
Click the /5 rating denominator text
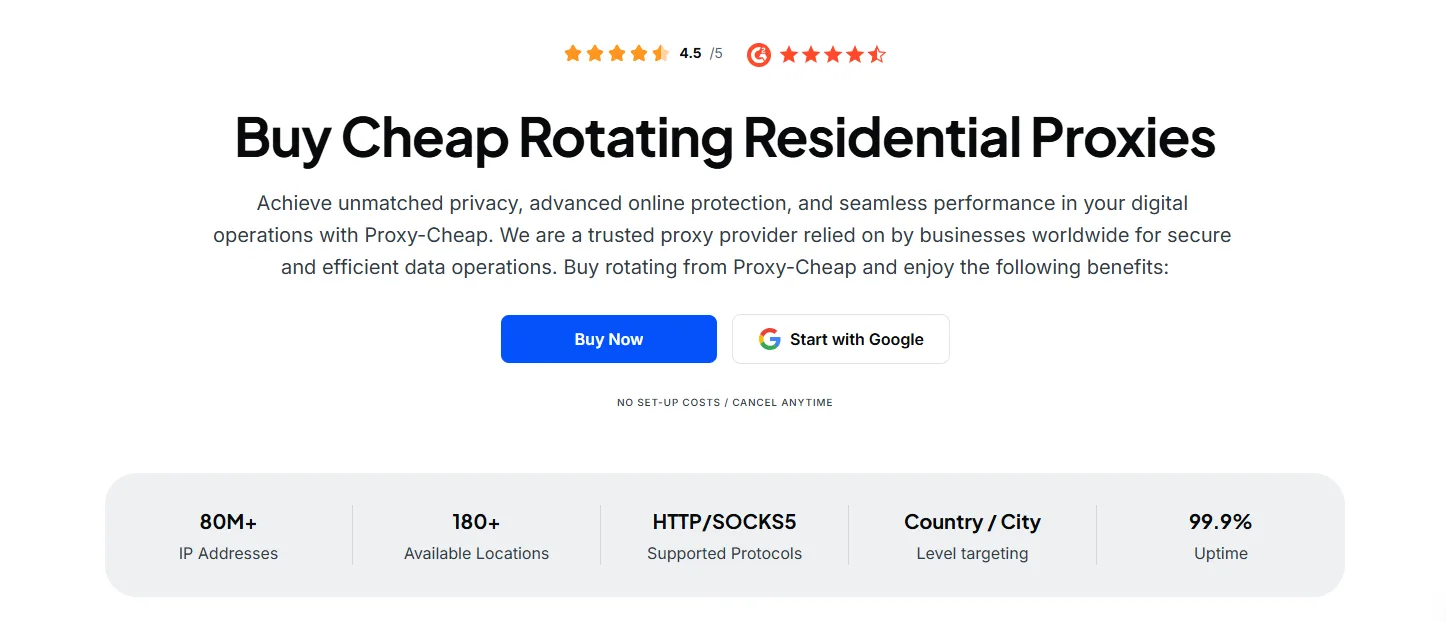click(x=716, y=53)
